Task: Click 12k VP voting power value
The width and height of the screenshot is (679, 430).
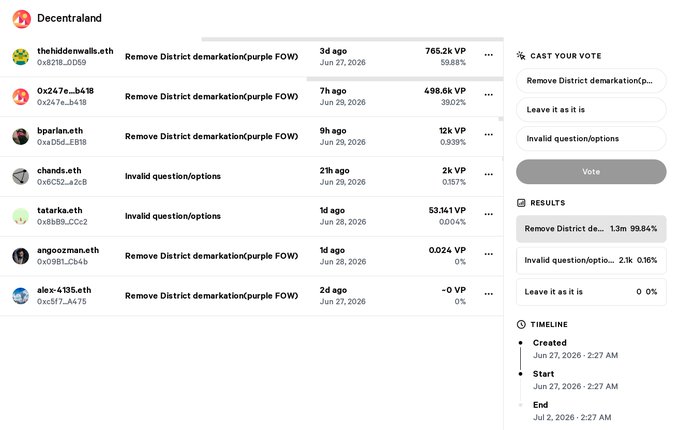Action: coord(452,130)
